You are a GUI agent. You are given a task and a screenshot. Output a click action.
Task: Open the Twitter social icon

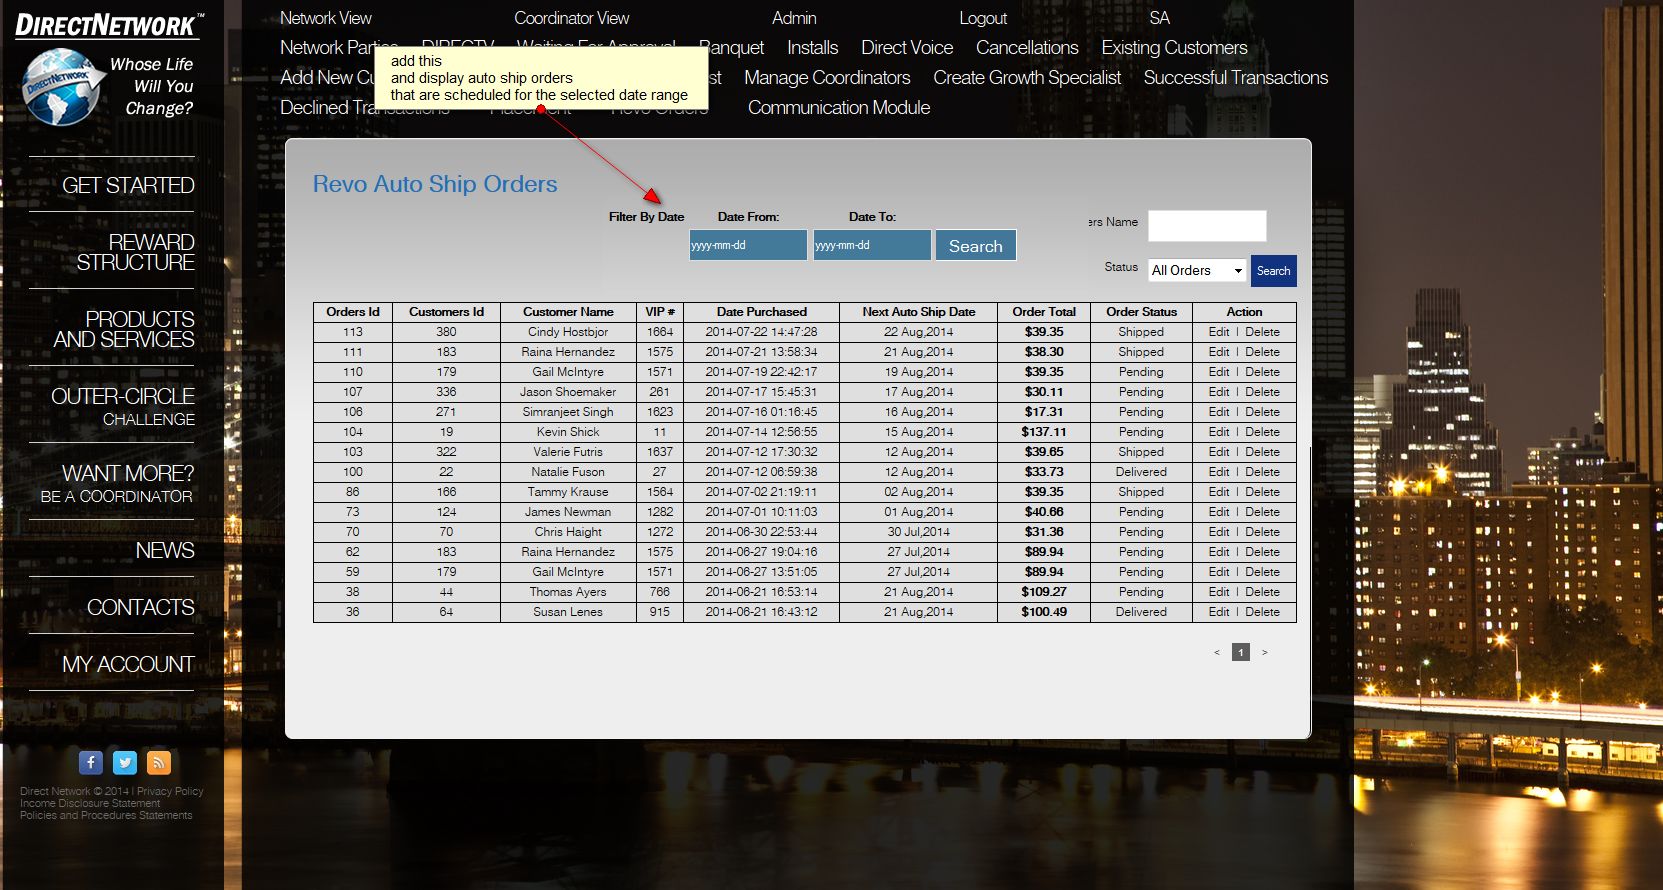click(x=125, y=762)
